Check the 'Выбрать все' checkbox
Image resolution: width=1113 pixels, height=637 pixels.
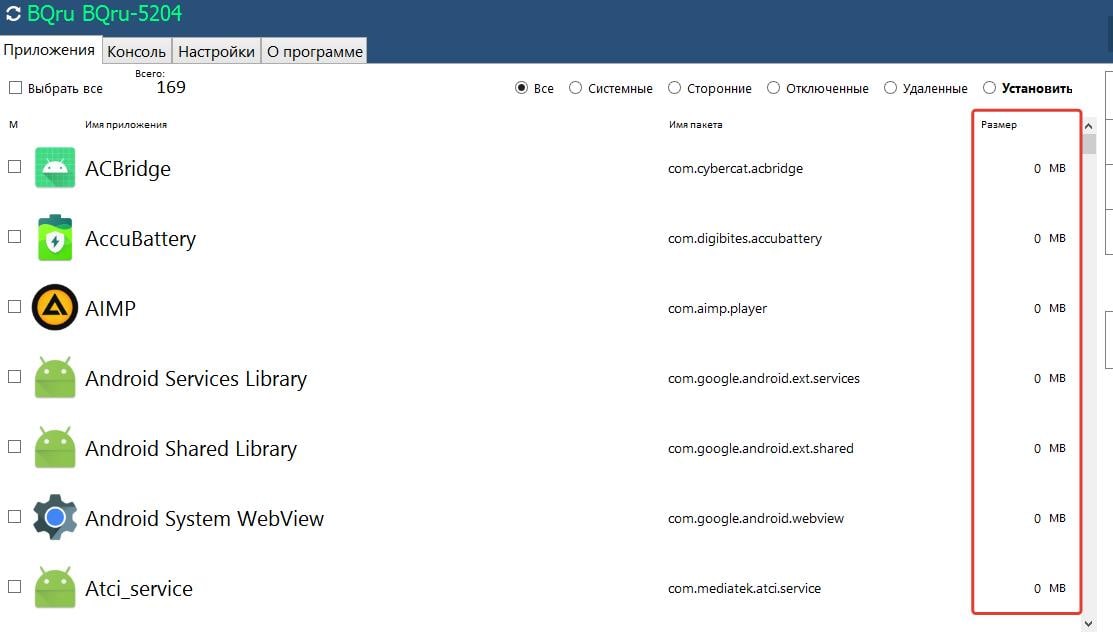15,87
